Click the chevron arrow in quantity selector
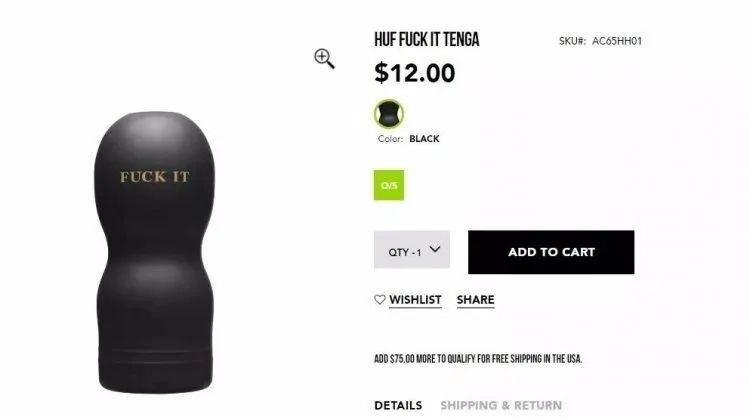750x418 pixels. tap(434, 249)
